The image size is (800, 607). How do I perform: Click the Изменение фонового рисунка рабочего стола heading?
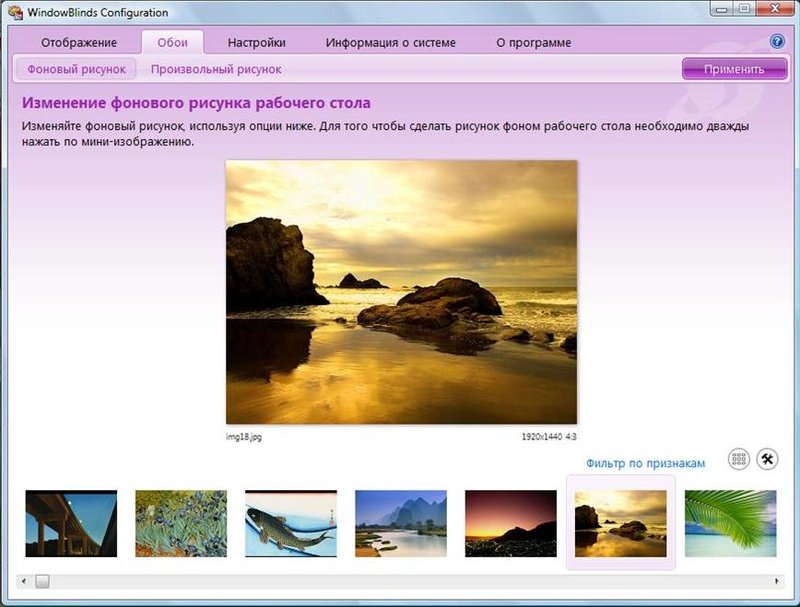pyautogui.click(x=196, y=103)
